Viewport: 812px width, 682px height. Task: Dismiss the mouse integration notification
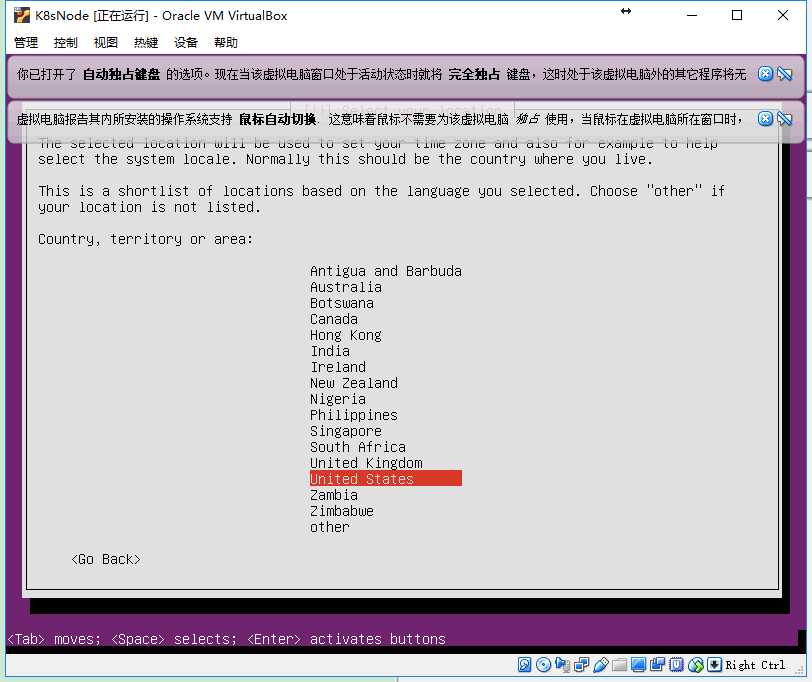[x=765, y=119]
